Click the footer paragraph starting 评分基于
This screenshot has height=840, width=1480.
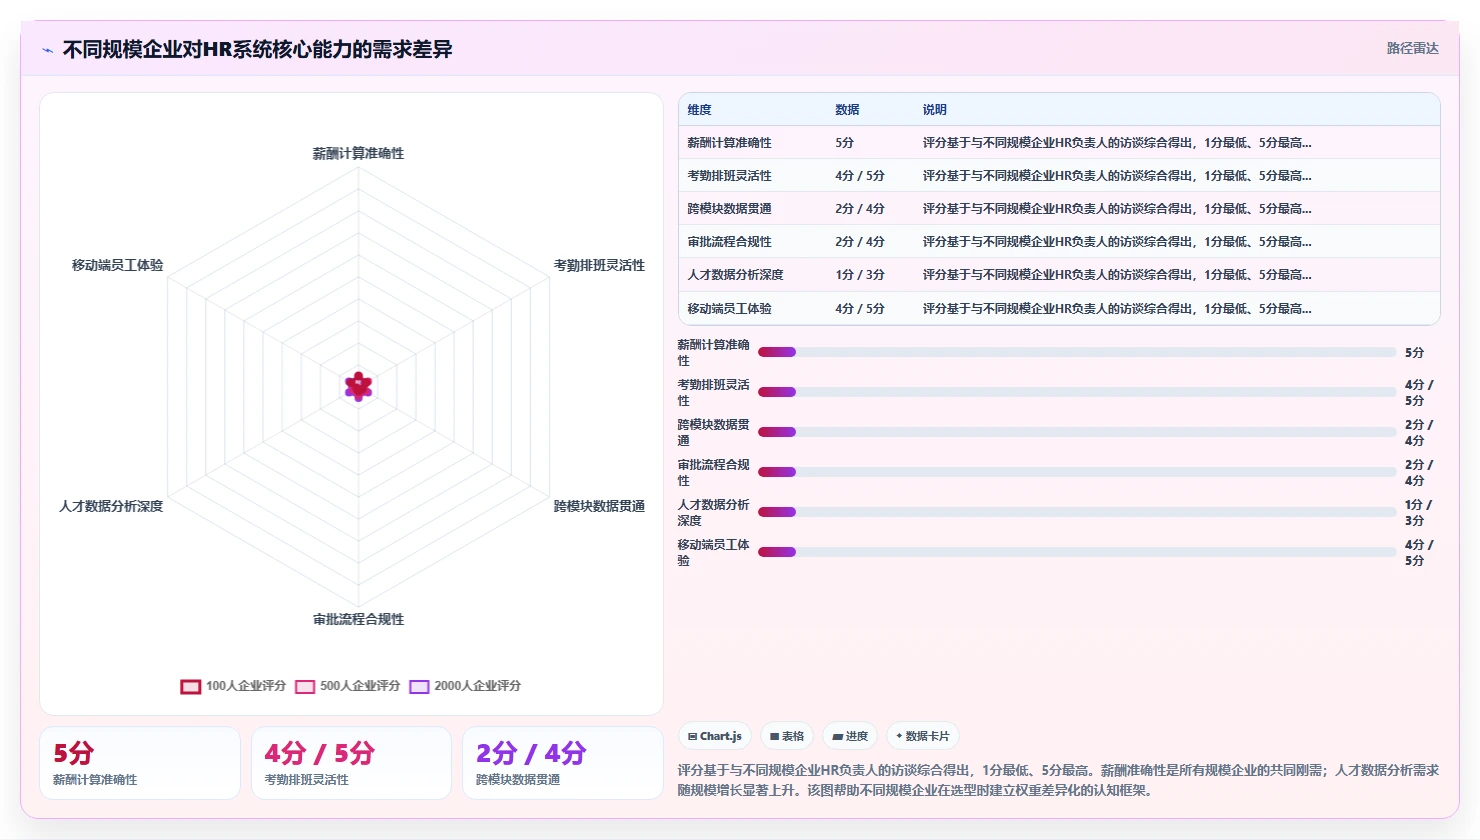pos(1059,780)
